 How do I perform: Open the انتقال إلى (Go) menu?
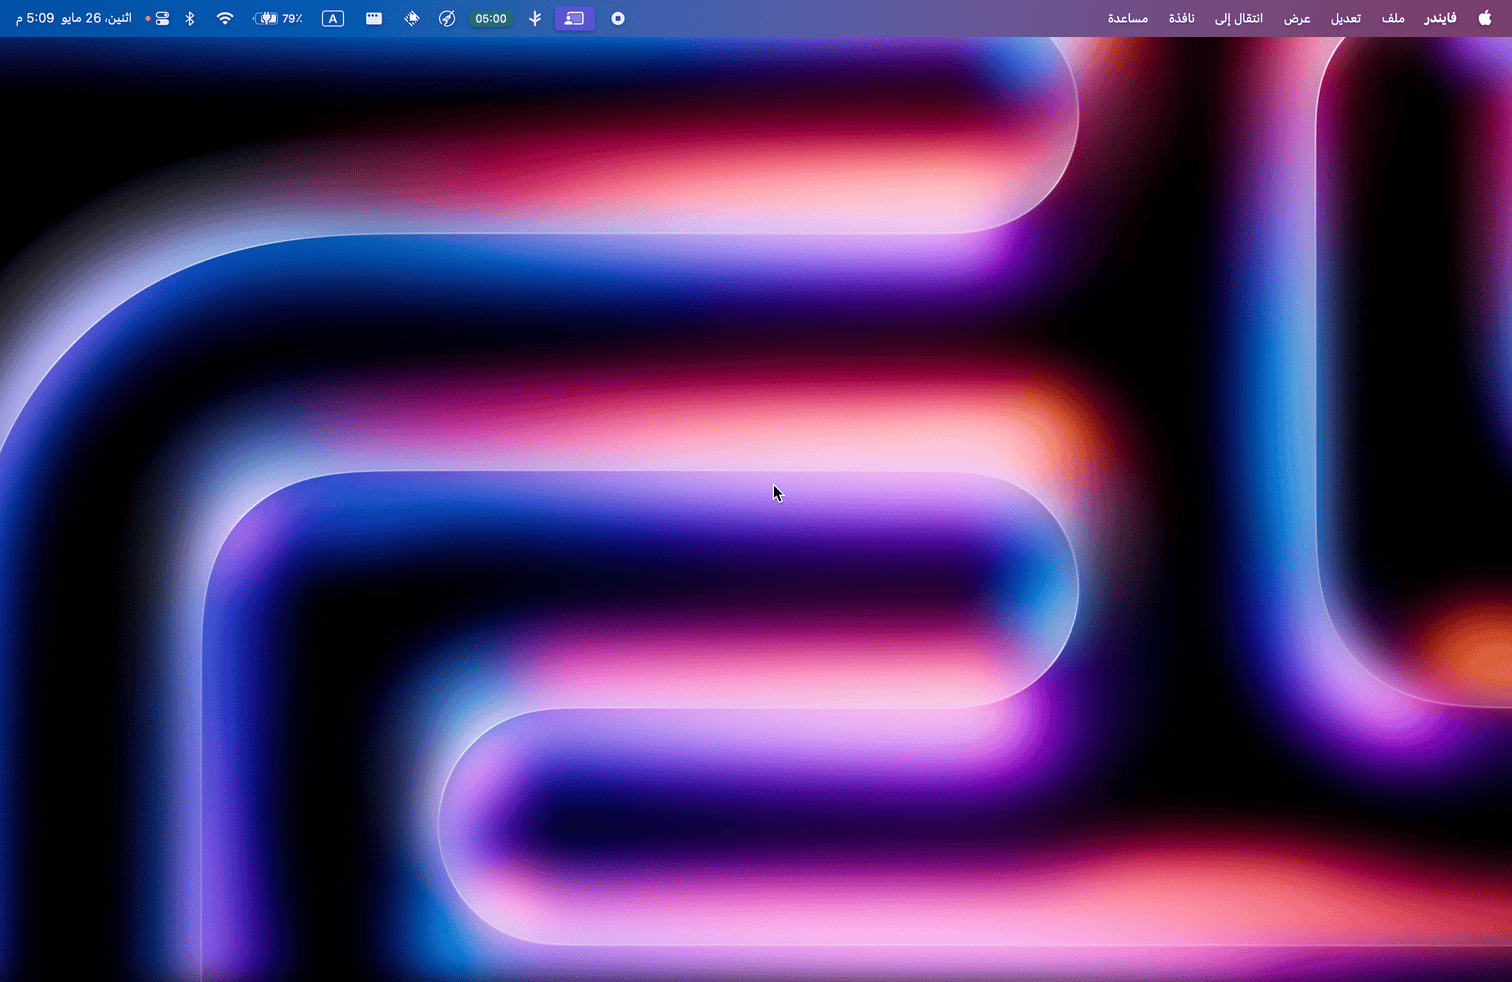pyautogui.click(x=1239, y=18)
